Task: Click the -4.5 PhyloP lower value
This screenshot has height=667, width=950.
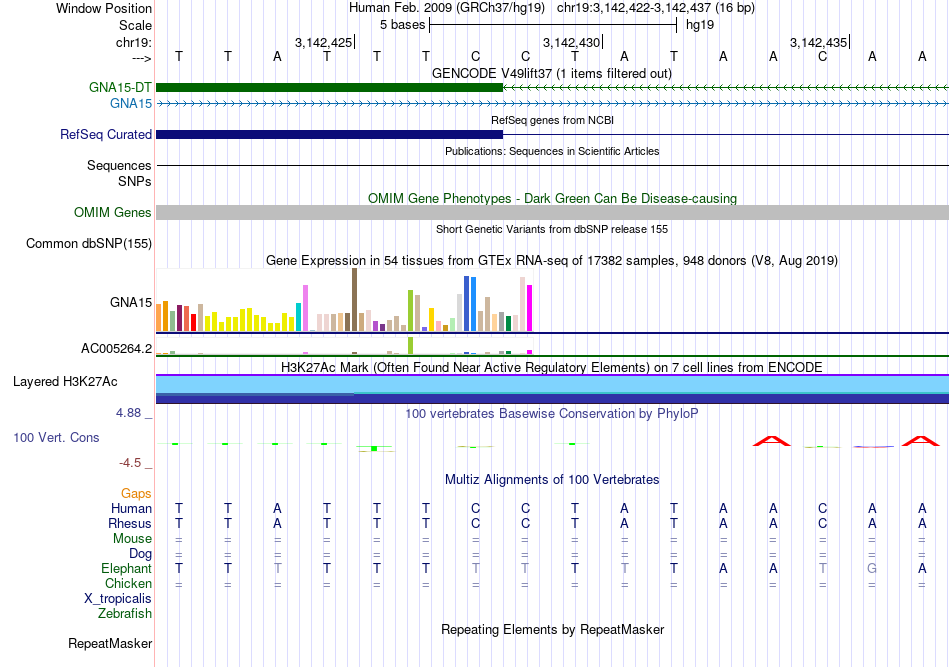Action: point(130,463)
